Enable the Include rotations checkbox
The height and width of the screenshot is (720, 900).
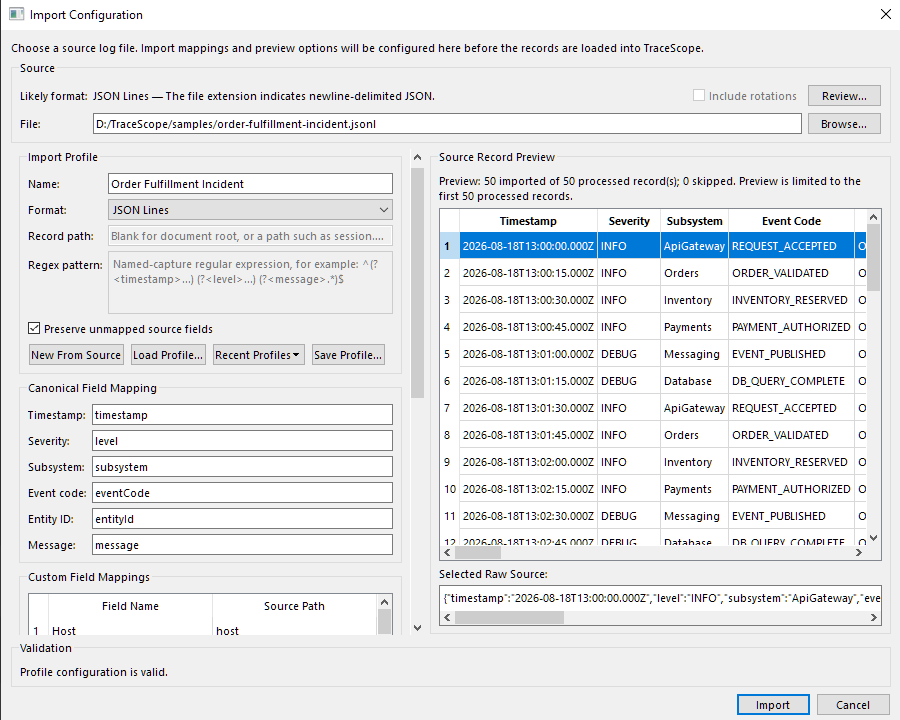(699, 95)
